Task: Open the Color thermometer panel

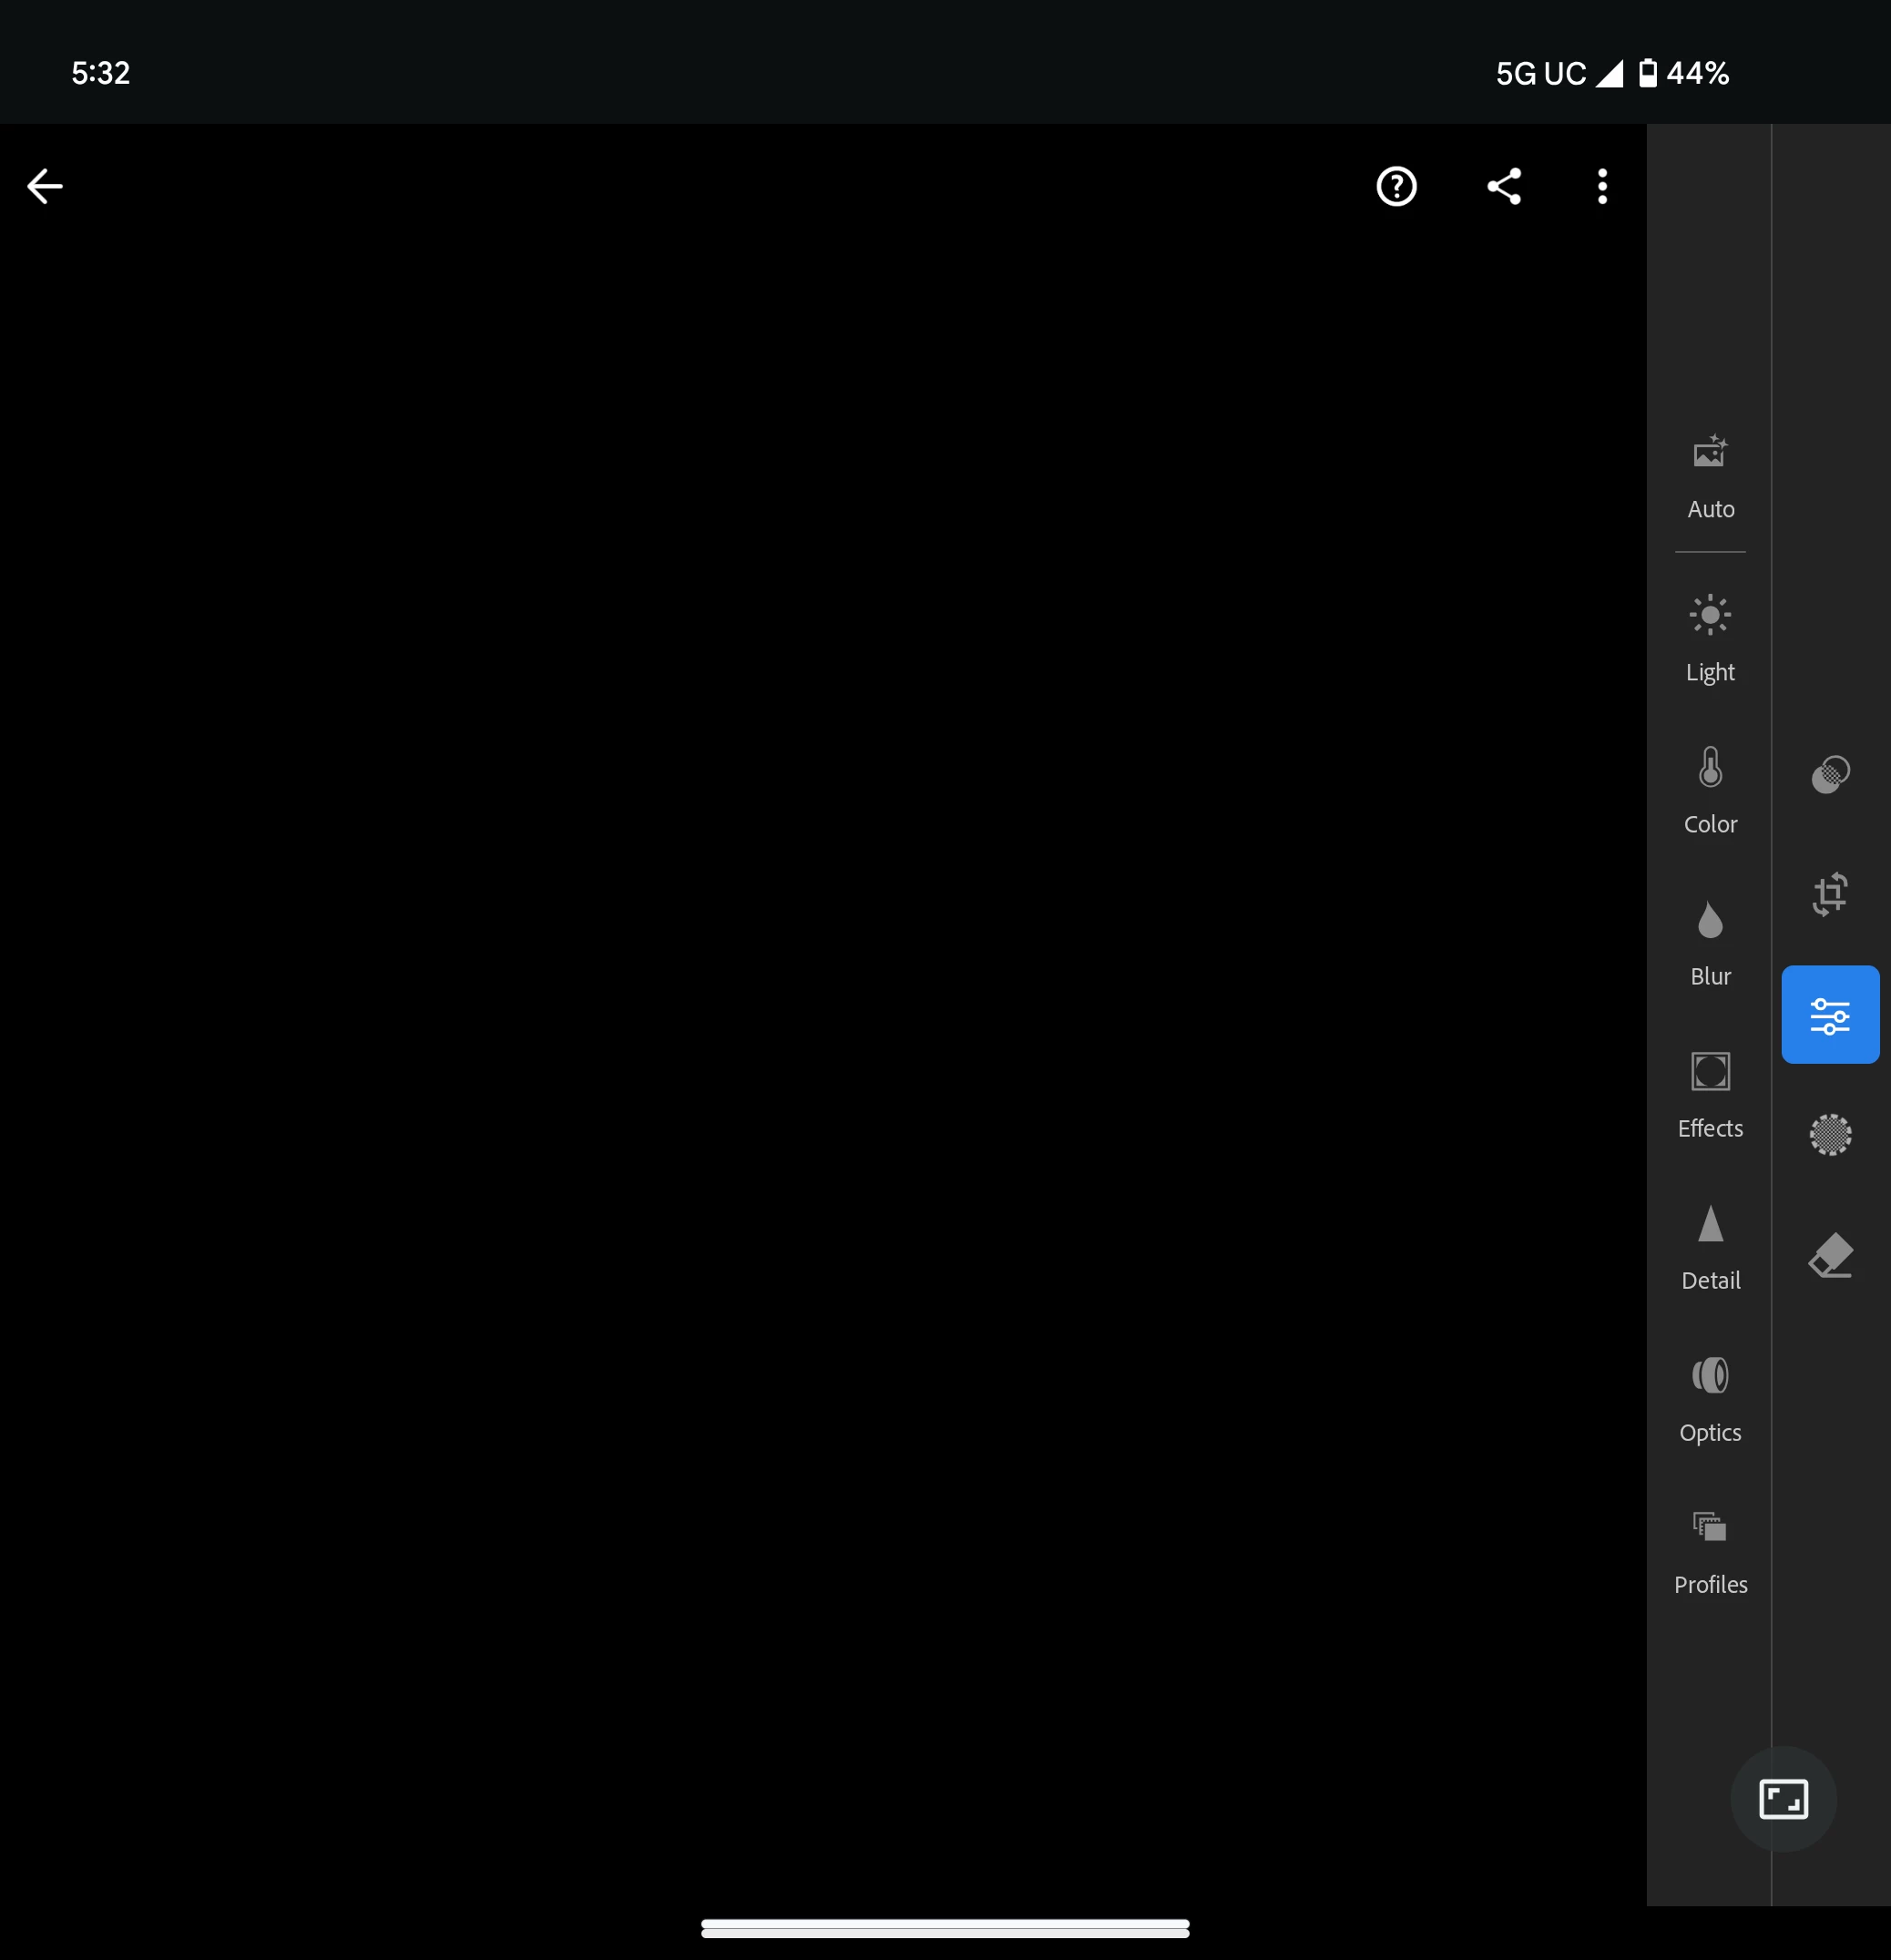Action: (x=1710, y=790)
